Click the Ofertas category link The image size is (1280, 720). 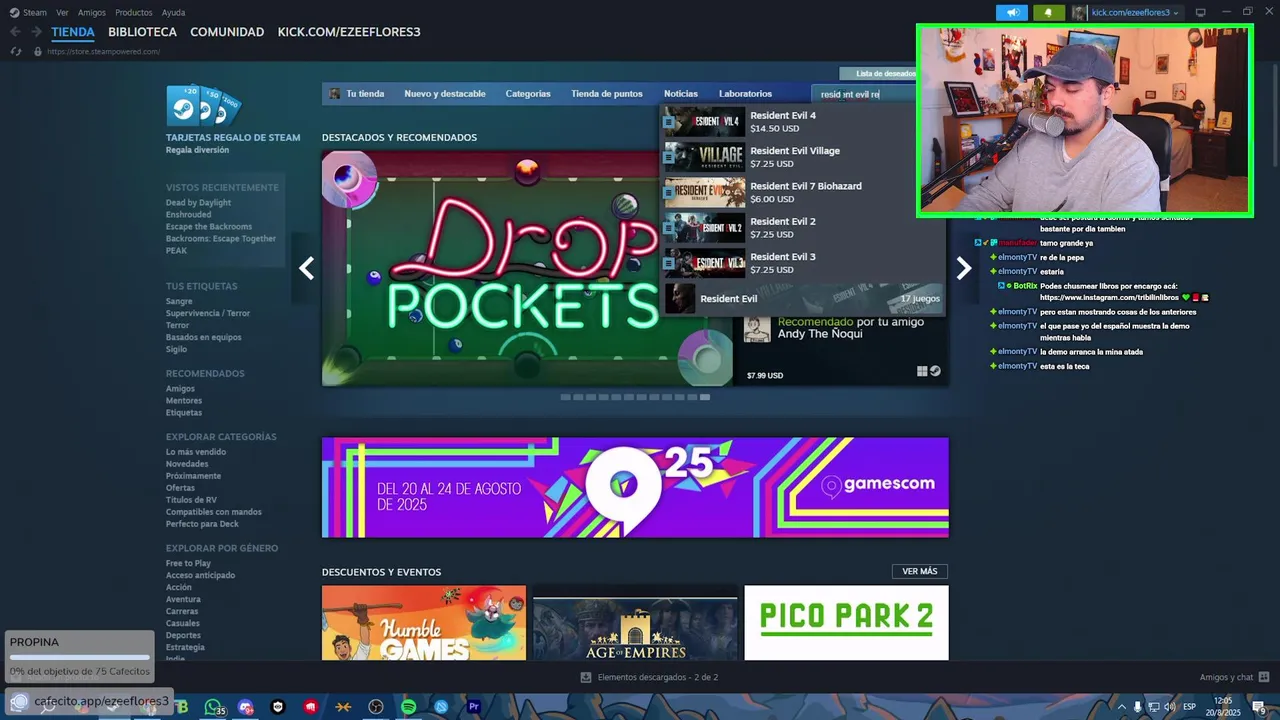180,488
